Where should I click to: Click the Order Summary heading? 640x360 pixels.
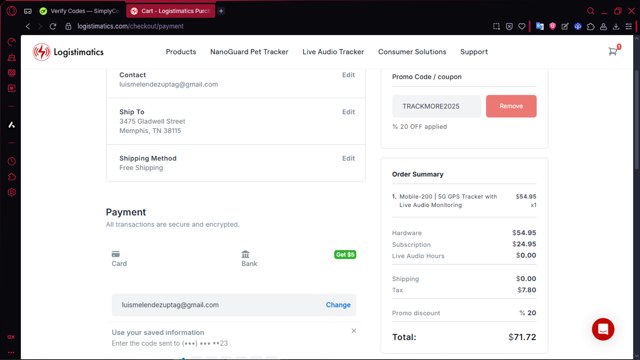click(x=418, y=174)
